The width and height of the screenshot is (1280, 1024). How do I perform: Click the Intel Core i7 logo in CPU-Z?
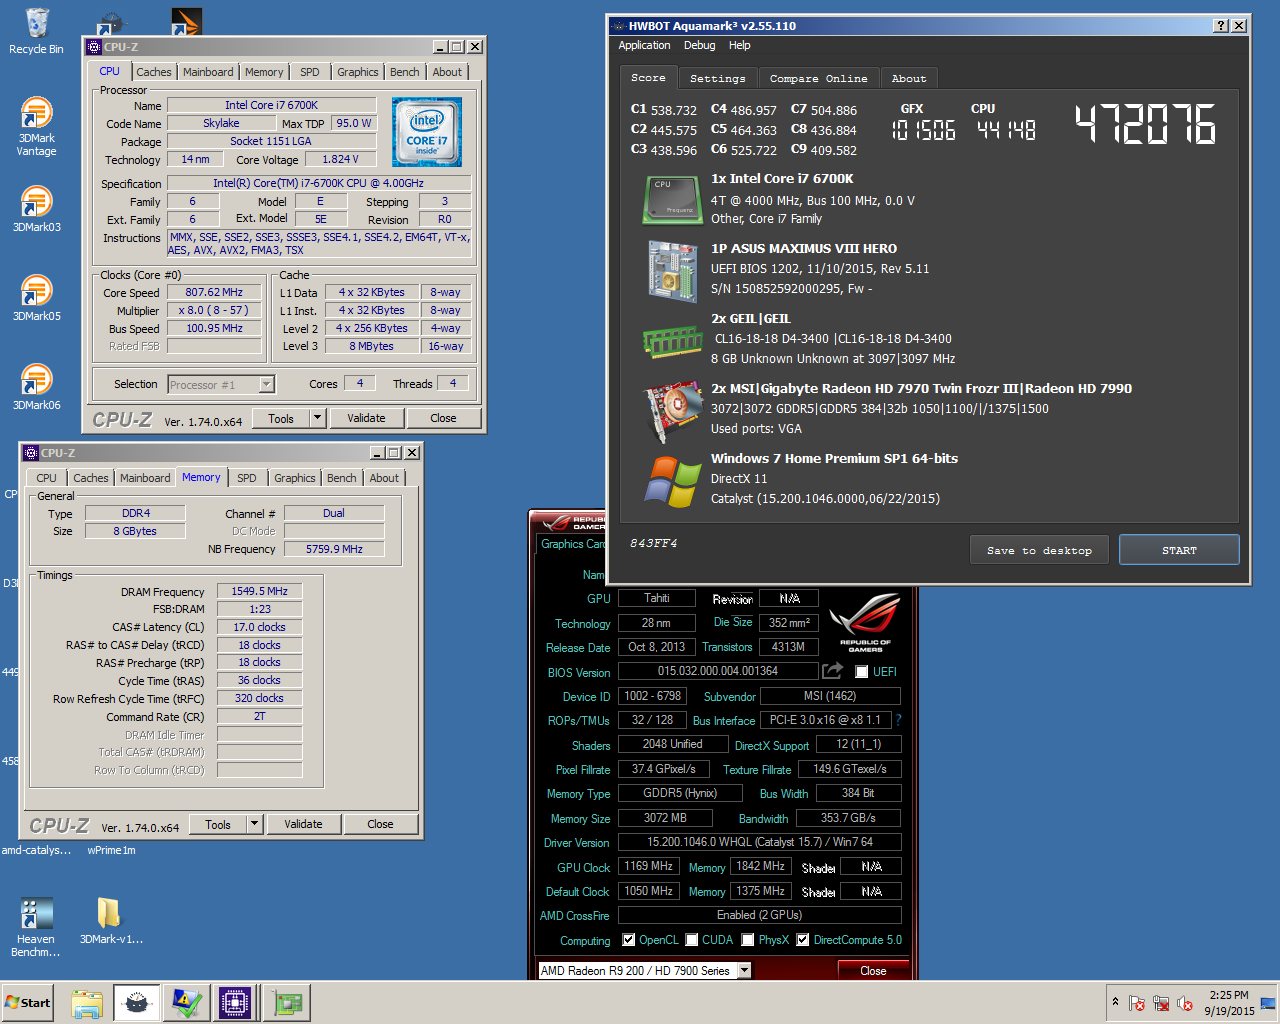point(427,132)
